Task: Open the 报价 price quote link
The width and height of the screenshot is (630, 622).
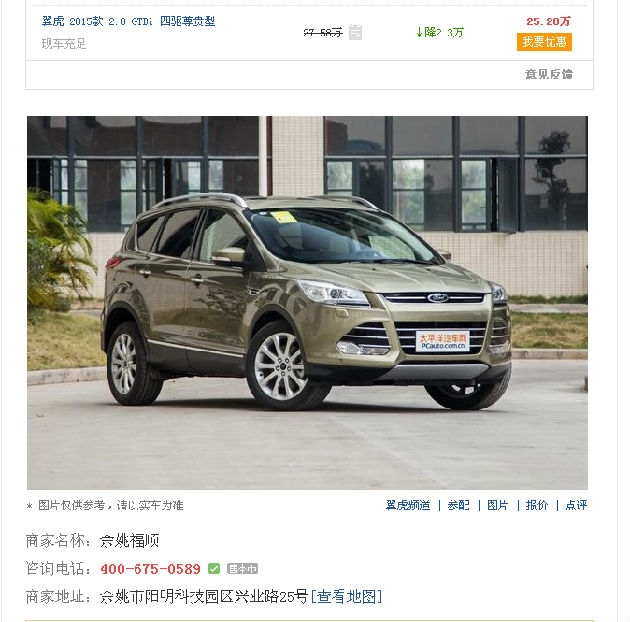Action: click(x=536, y=505)
